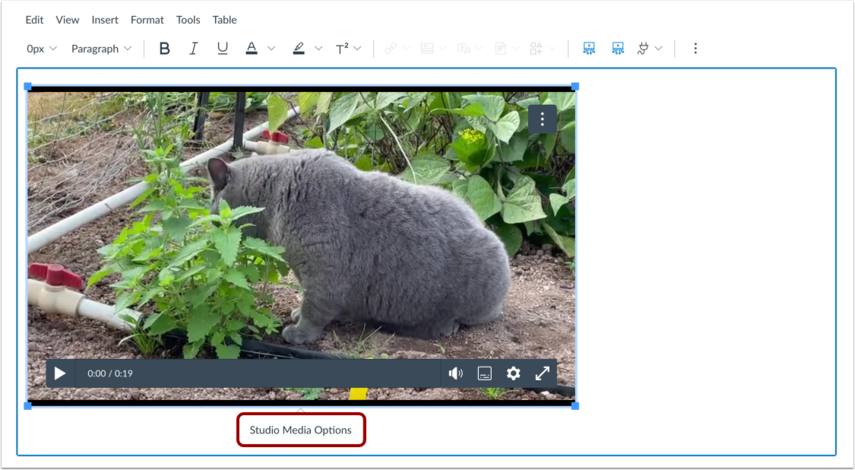855x470 pixels.
Task: Toggle italic formatting
Action: [x=193, y=49]
